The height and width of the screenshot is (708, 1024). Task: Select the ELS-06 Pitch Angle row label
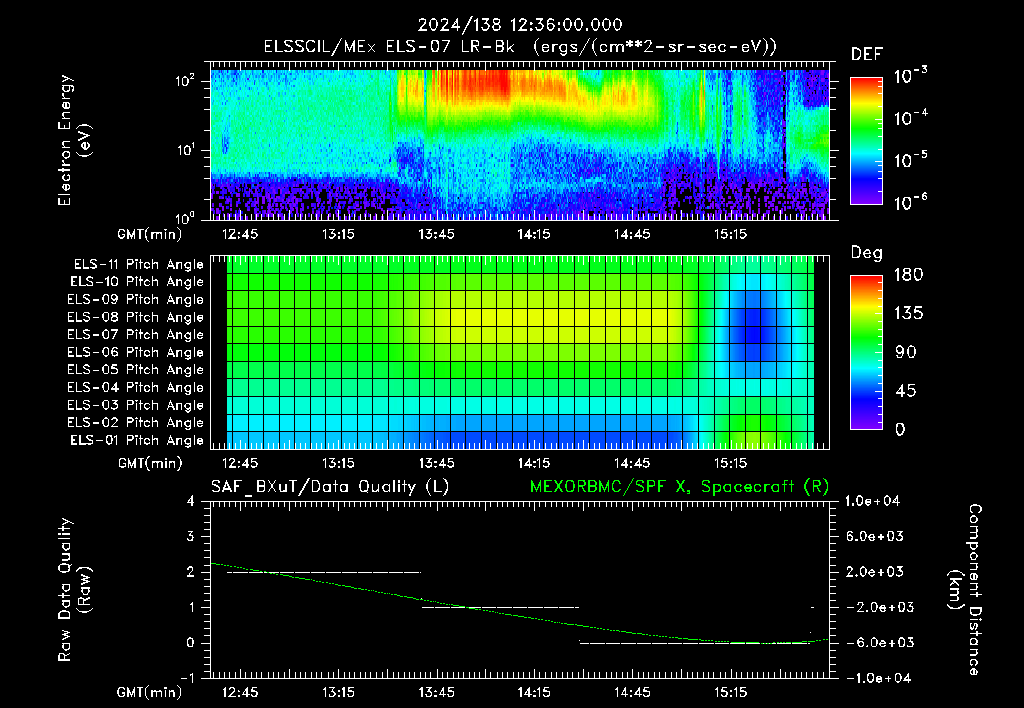(x=136, y=352)
